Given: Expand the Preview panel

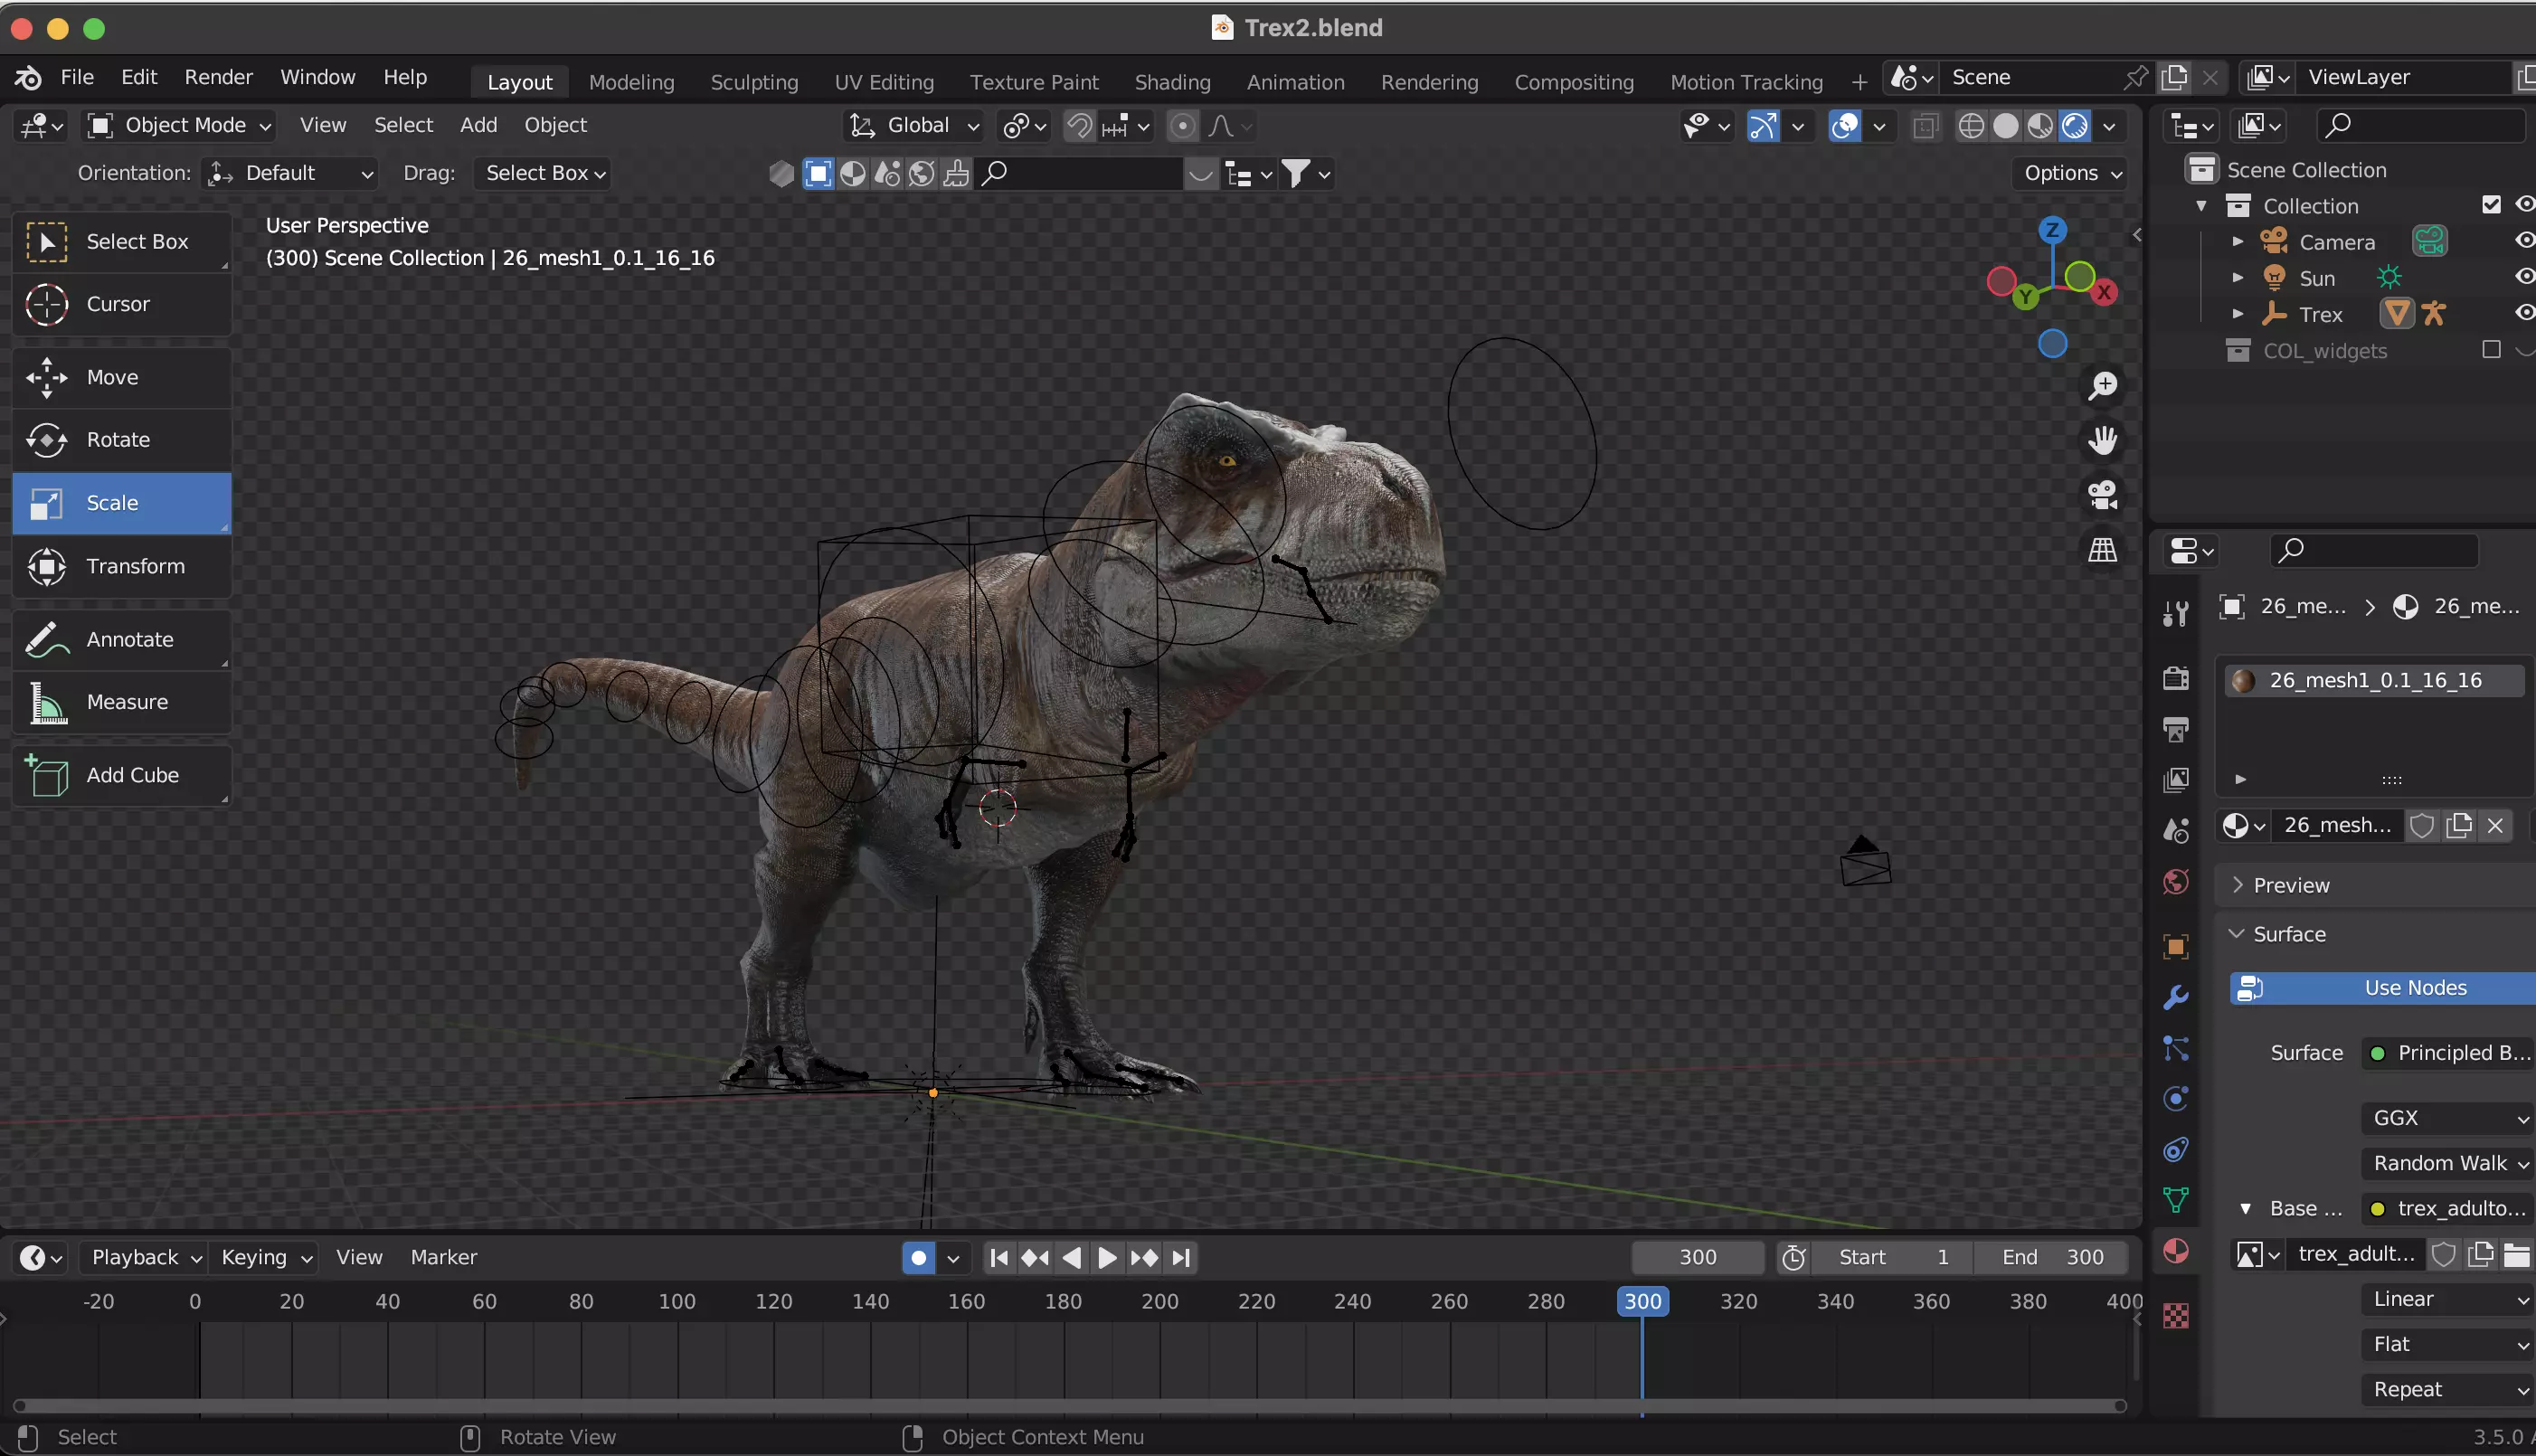Looking at the screenshot, I should point(2375,886).
